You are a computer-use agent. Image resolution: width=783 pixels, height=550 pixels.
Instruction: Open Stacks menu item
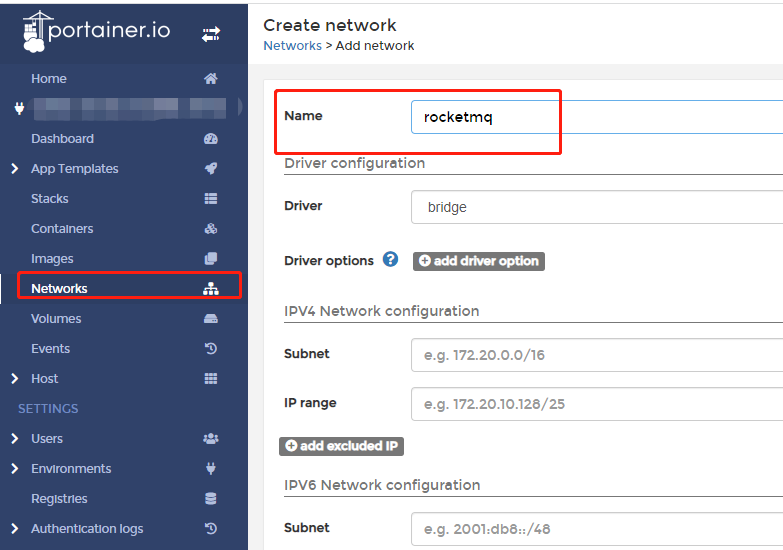[x=49, y=199]
